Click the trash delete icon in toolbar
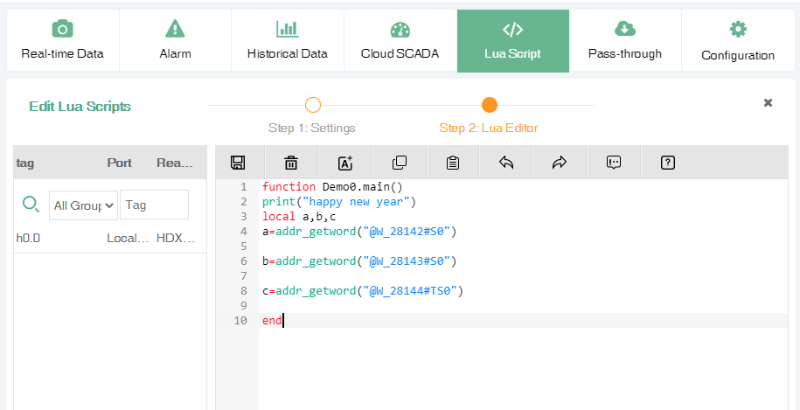 pyautogui.click(x=291, y=163)
